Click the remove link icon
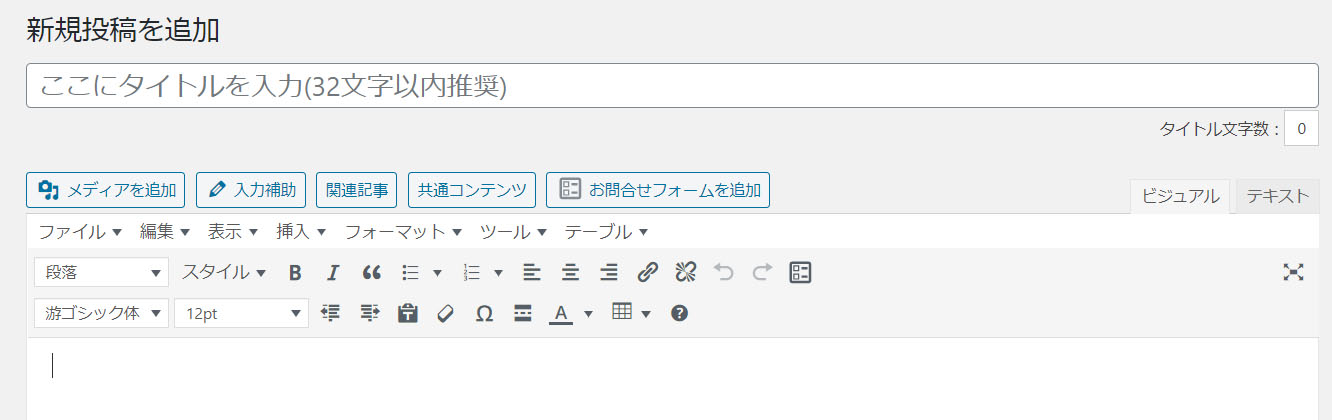 pyautogui.click(x=685, y=272)
